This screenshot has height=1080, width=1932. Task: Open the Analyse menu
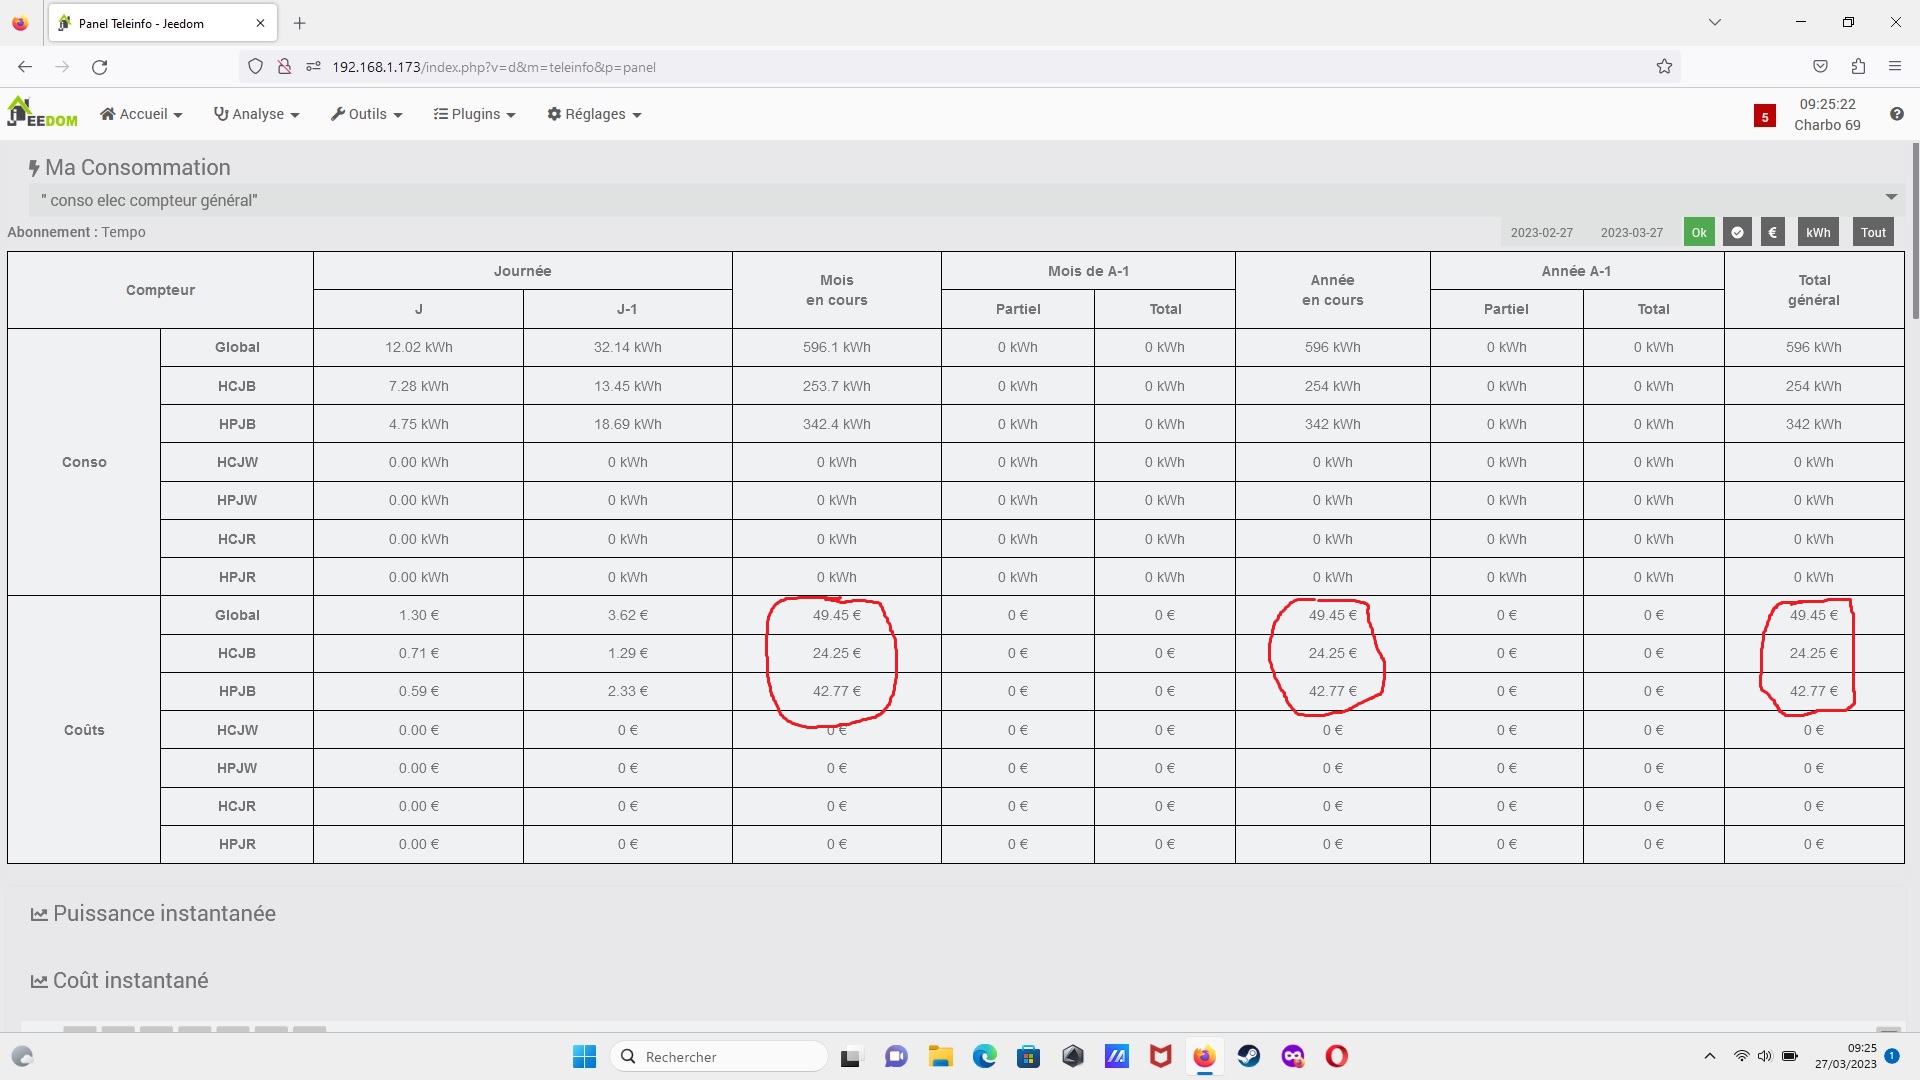(257, 114)
